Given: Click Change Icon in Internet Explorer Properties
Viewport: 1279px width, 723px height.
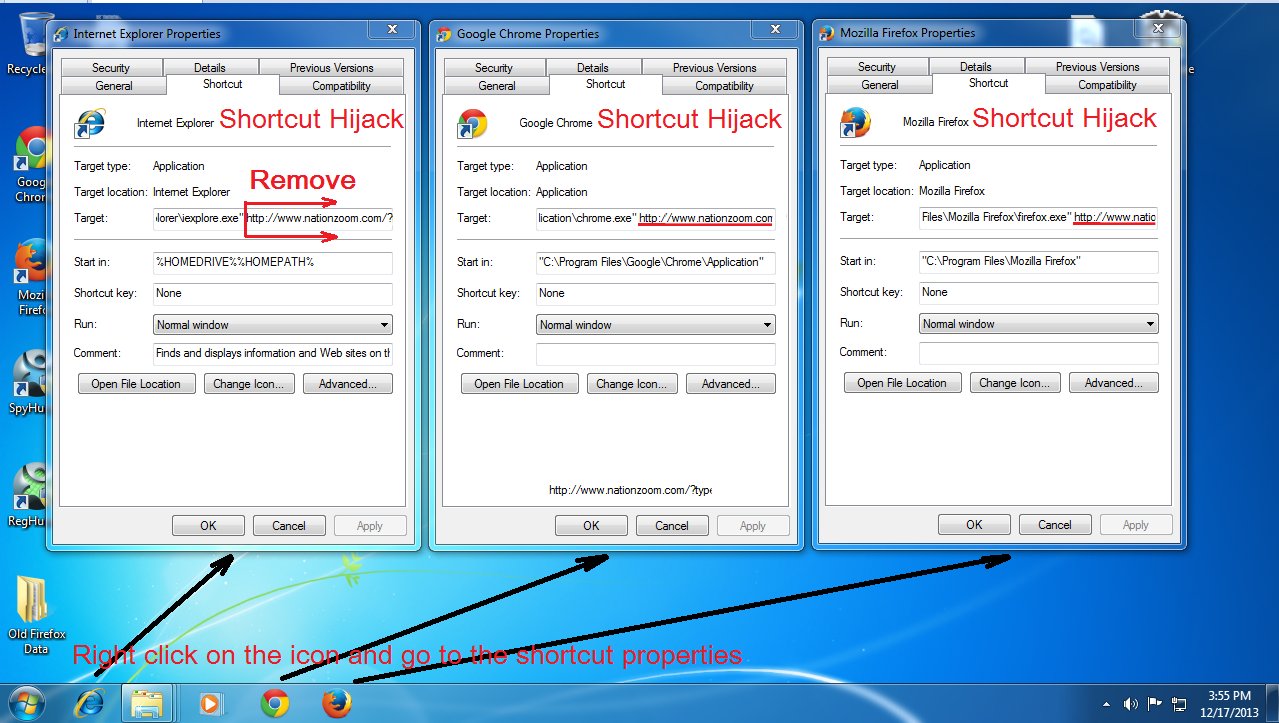Looking at the screenshot, I should click(248, 384).
